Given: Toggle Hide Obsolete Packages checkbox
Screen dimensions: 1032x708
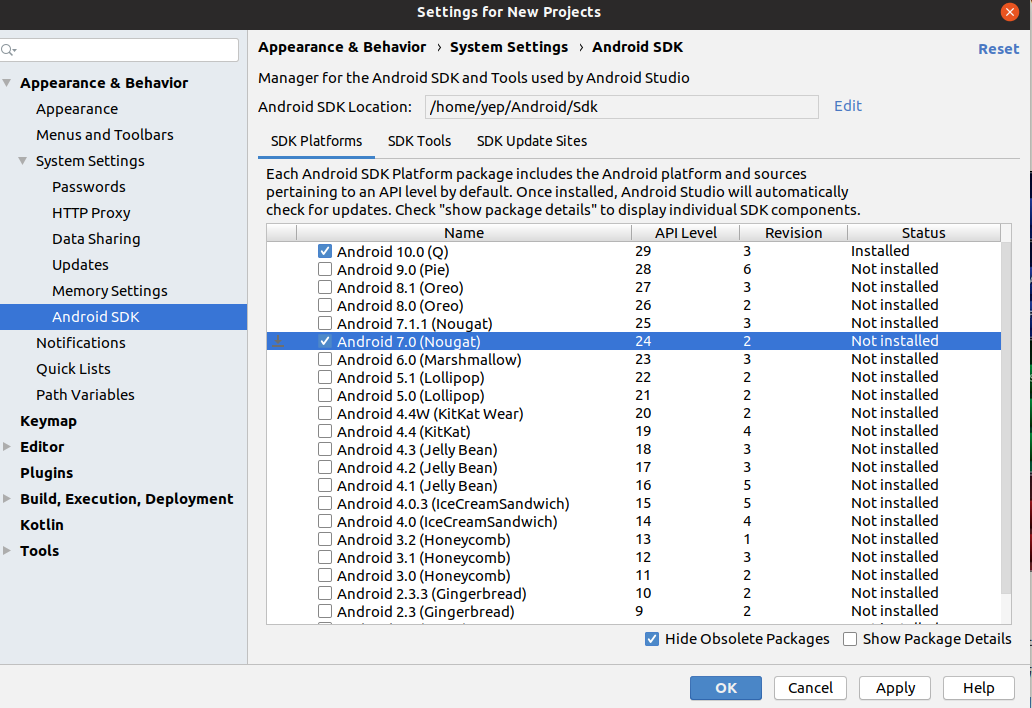Looking at the screenshot, I should click(x=652, y=639).
